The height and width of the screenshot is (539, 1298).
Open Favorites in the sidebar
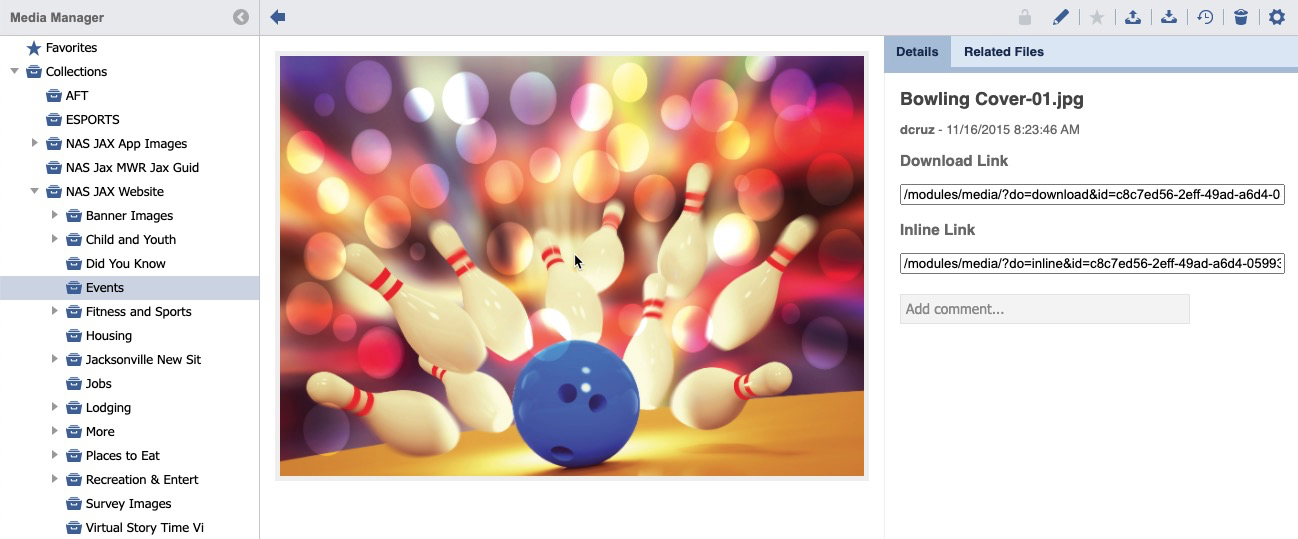point(71,48)
